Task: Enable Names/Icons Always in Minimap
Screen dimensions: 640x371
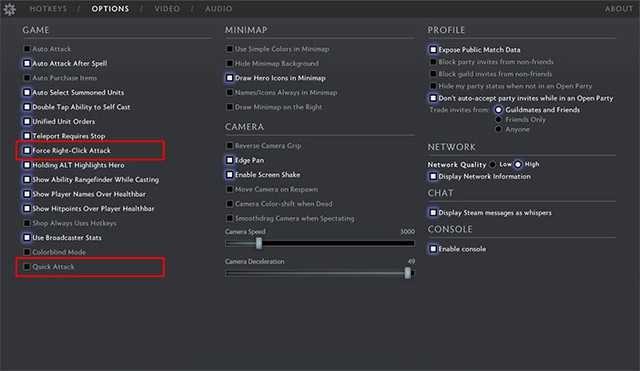Action: 229,92
